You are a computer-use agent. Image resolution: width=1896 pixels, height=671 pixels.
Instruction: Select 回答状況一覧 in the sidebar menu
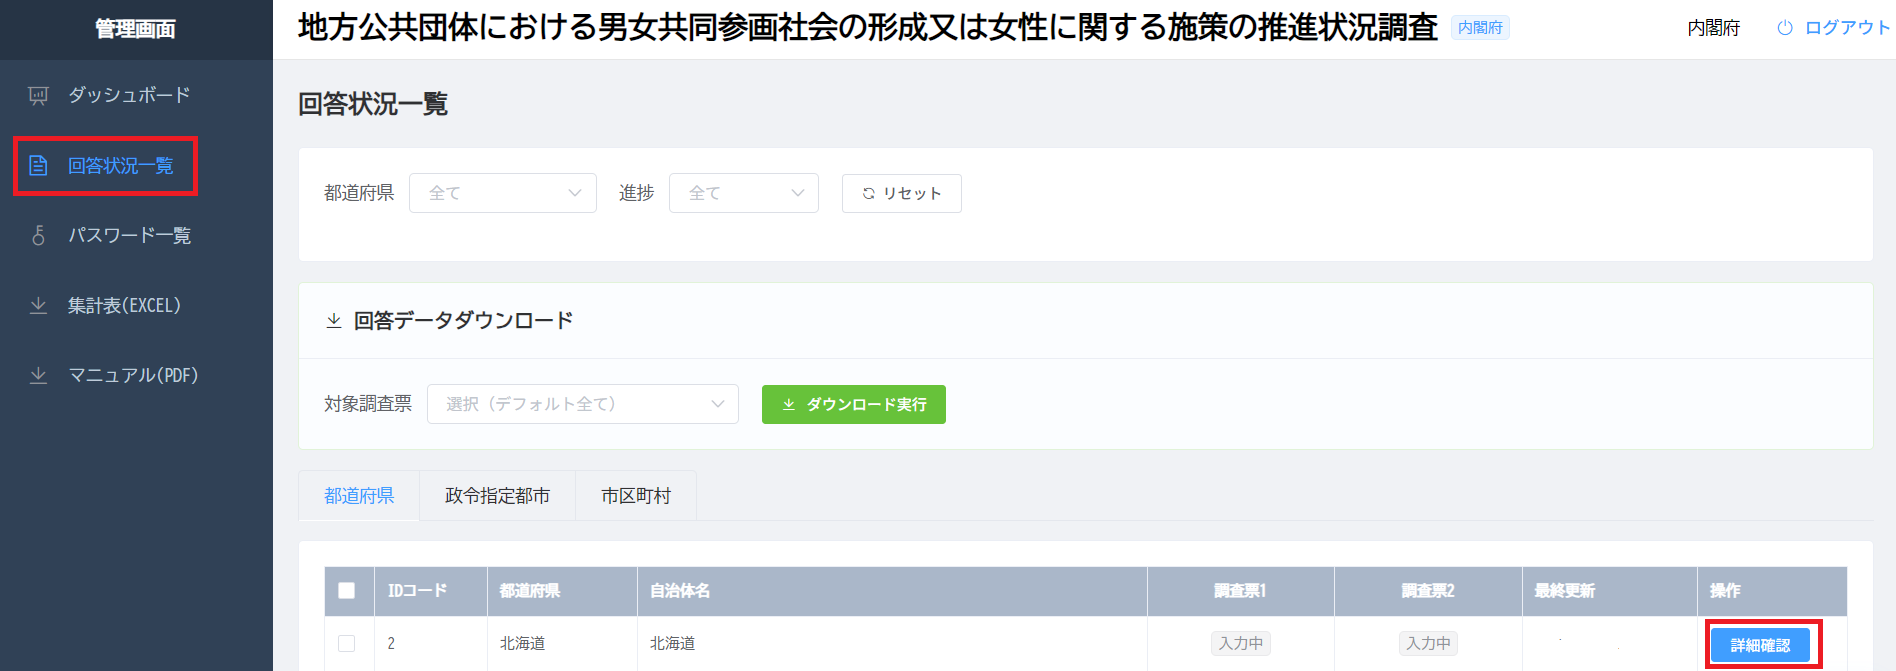[x=136, y=165]
